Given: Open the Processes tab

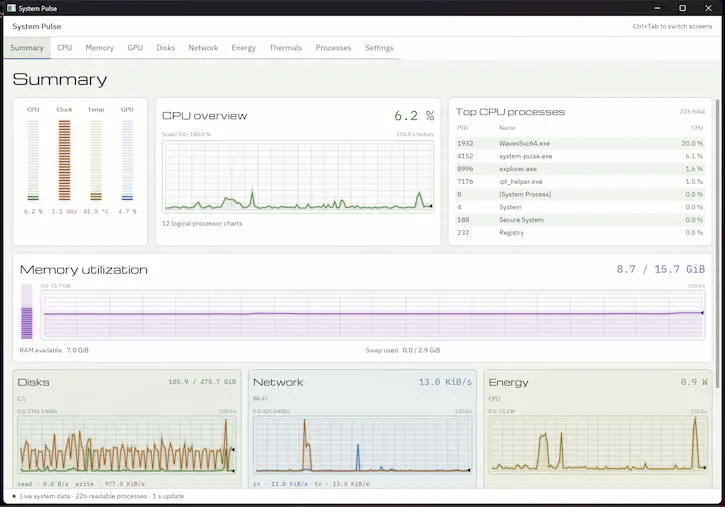Looking at the screenshot, I should (333, 48).
